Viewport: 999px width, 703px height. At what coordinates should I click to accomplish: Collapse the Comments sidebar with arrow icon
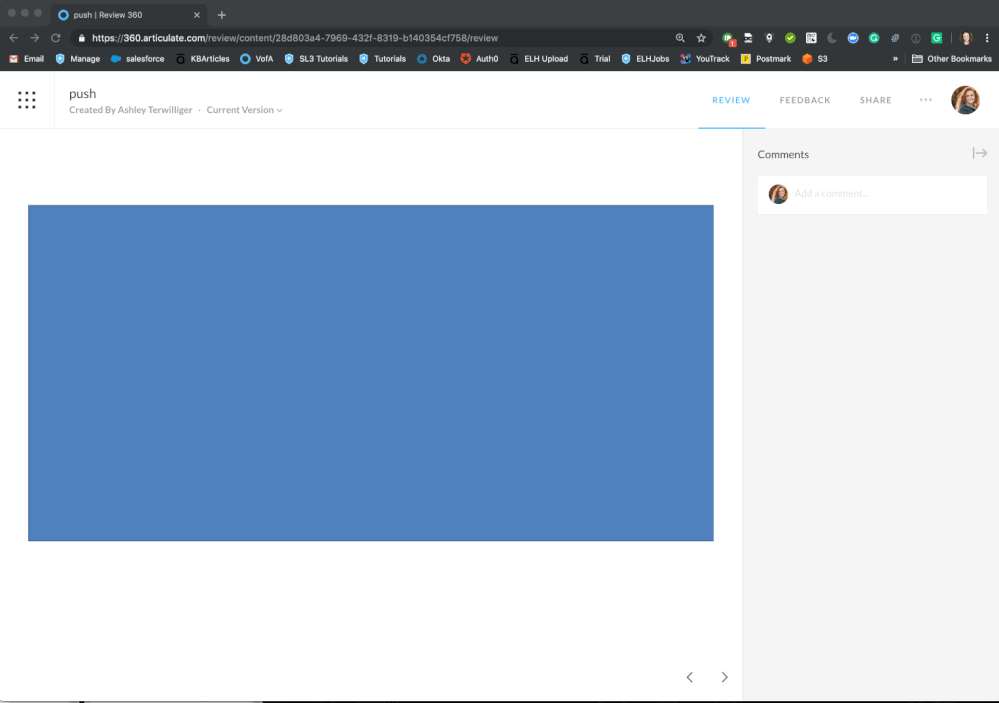coord(979,153)
